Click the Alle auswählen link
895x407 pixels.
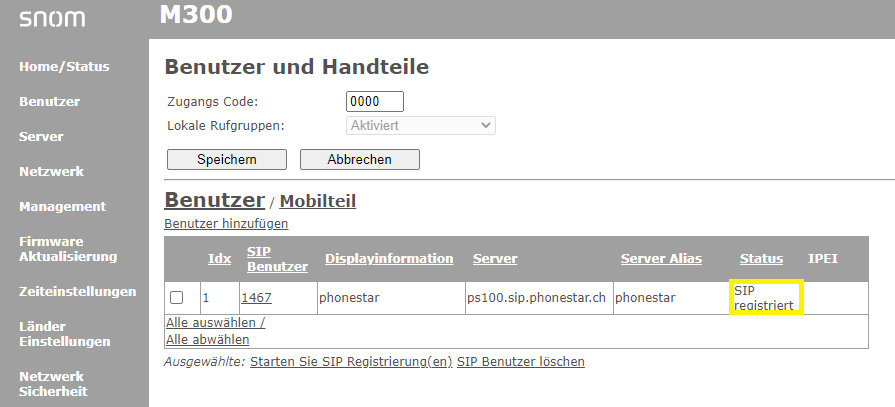pos(215,323)
